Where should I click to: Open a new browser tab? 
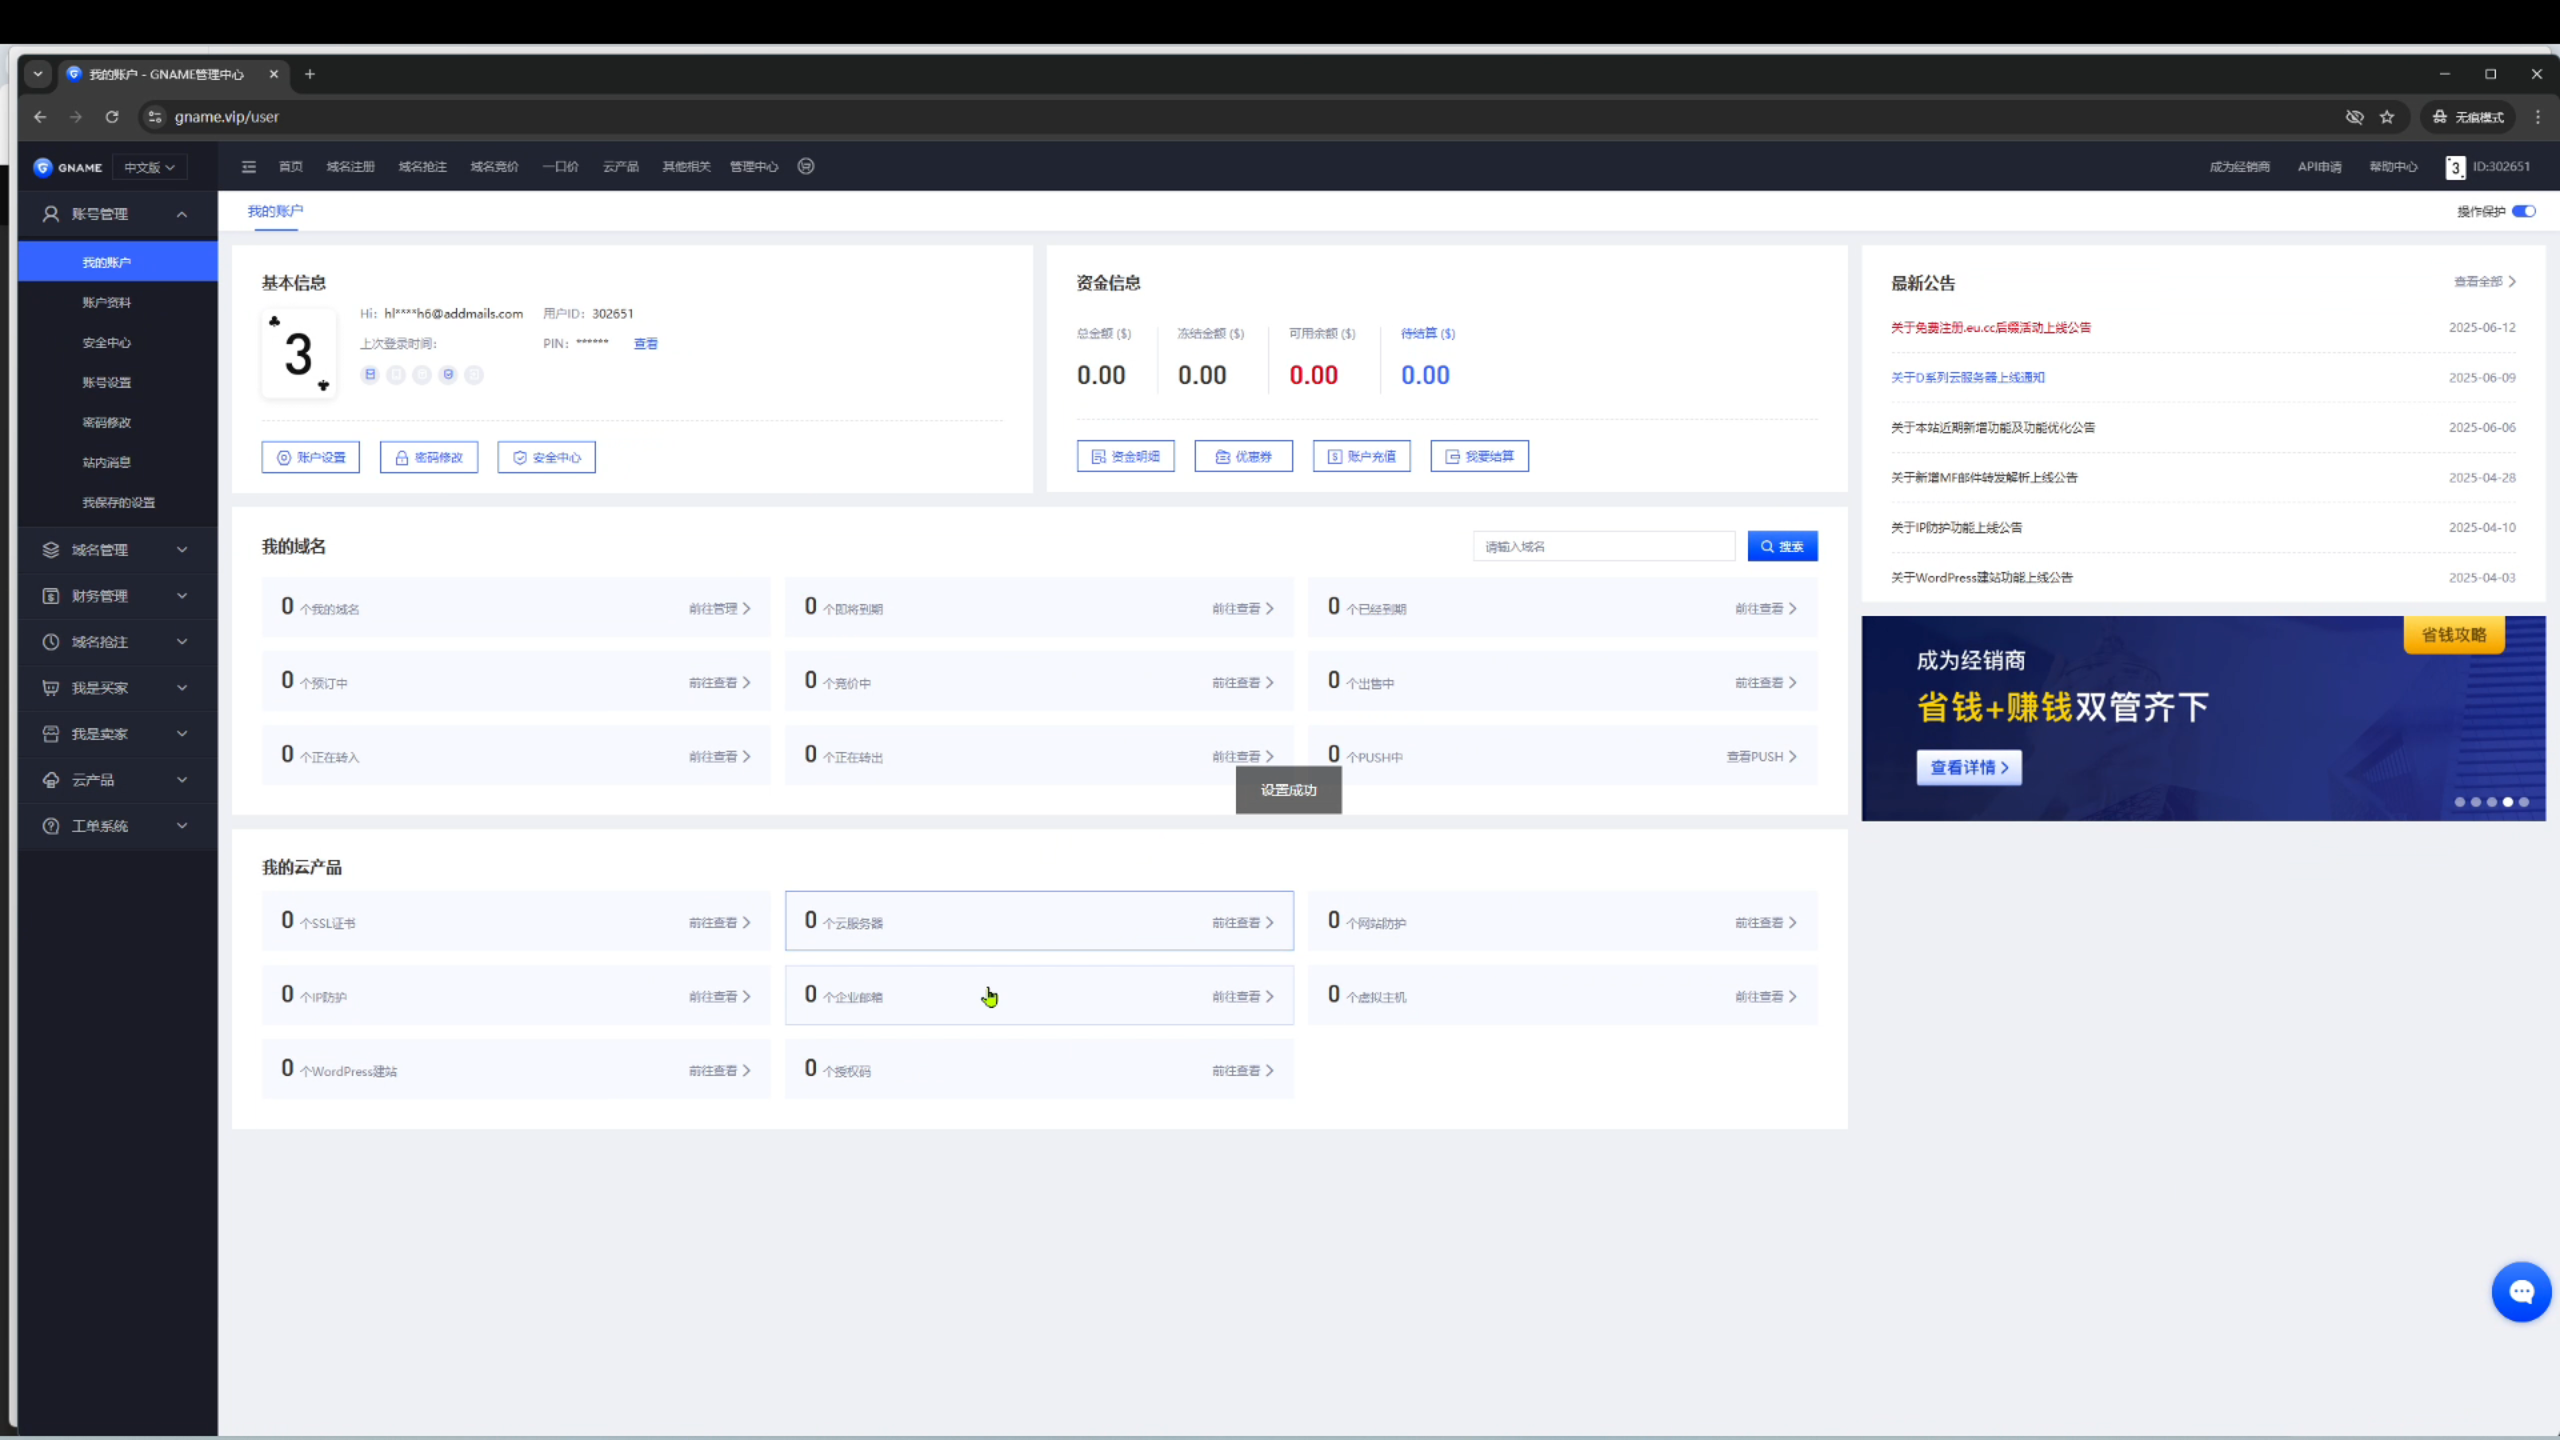(x=310, y=74)
